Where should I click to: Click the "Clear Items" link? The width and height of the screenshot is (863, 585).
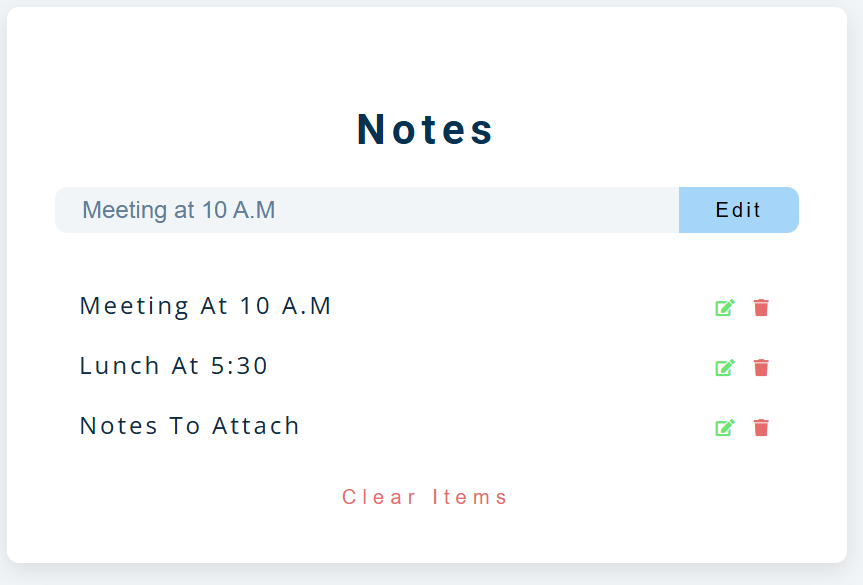point(425,497)
